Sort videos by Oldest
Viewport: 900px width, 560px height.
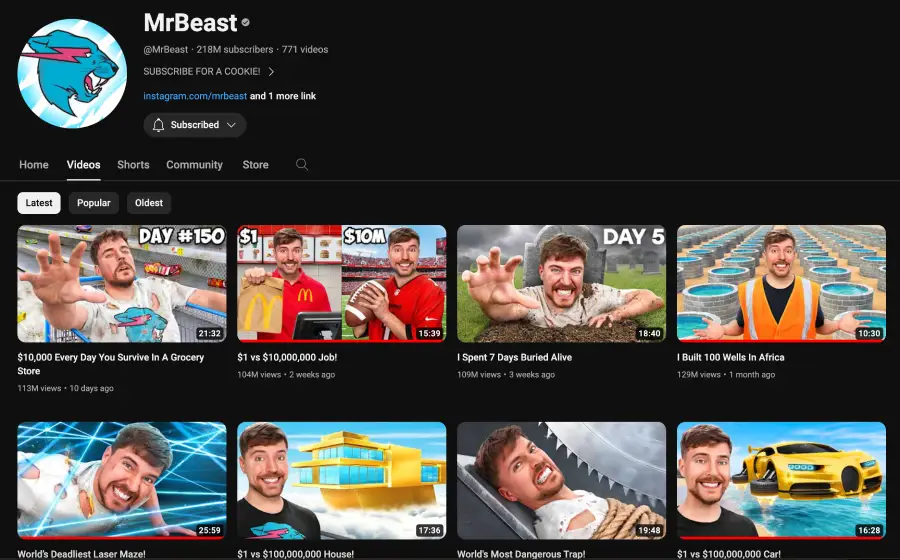(149, 203)
